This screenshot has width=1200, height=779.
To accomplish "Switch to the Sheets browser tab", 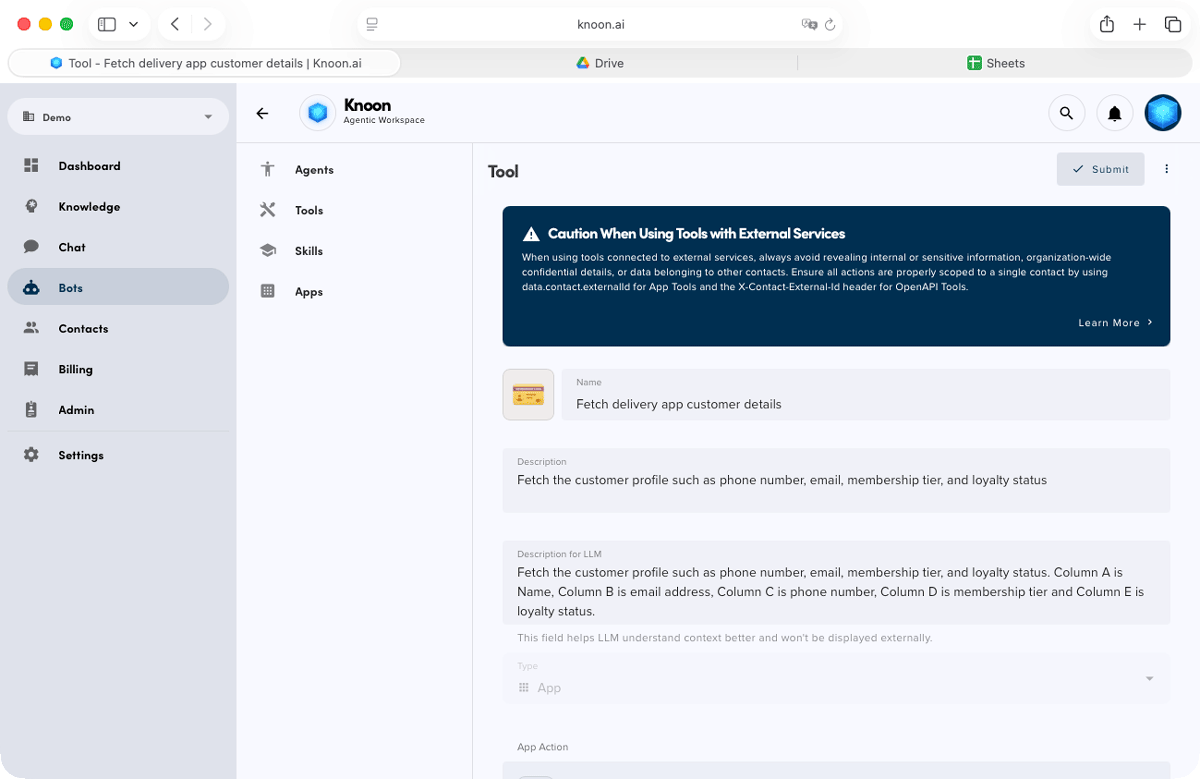I will point(995,63).
